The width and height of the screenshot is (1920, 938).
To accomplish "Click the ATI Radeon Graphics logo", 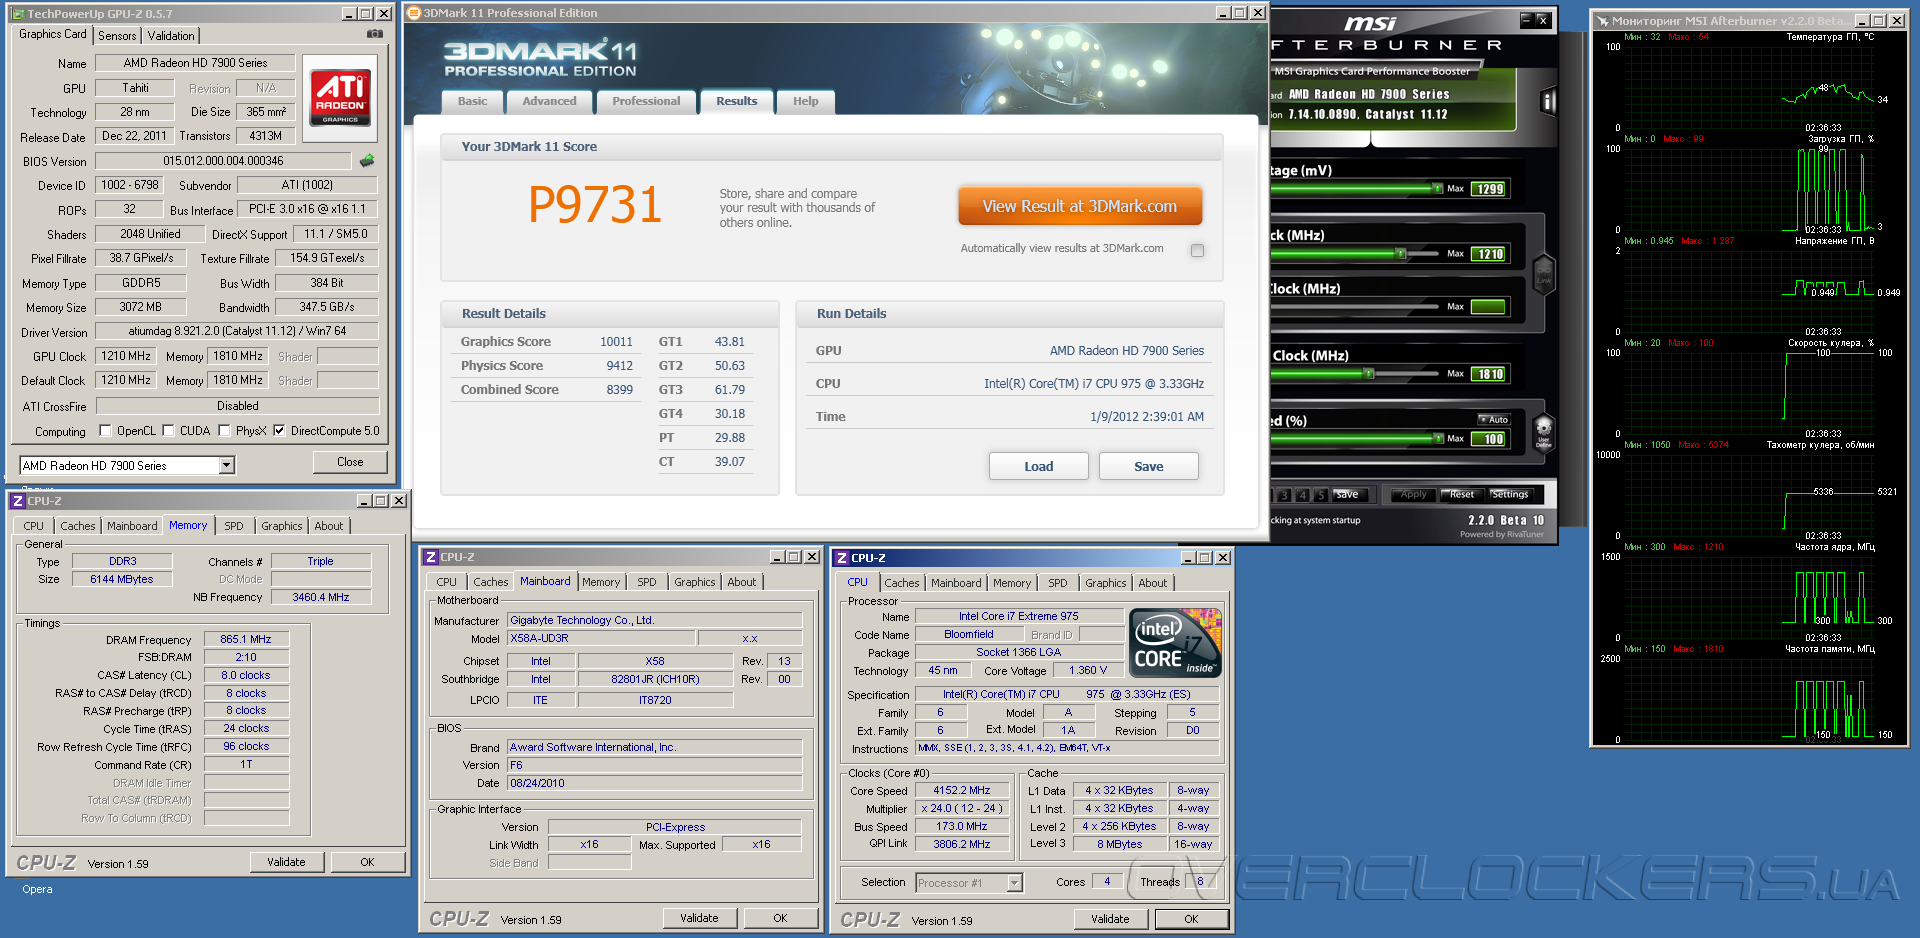I will tap(340, 97).
